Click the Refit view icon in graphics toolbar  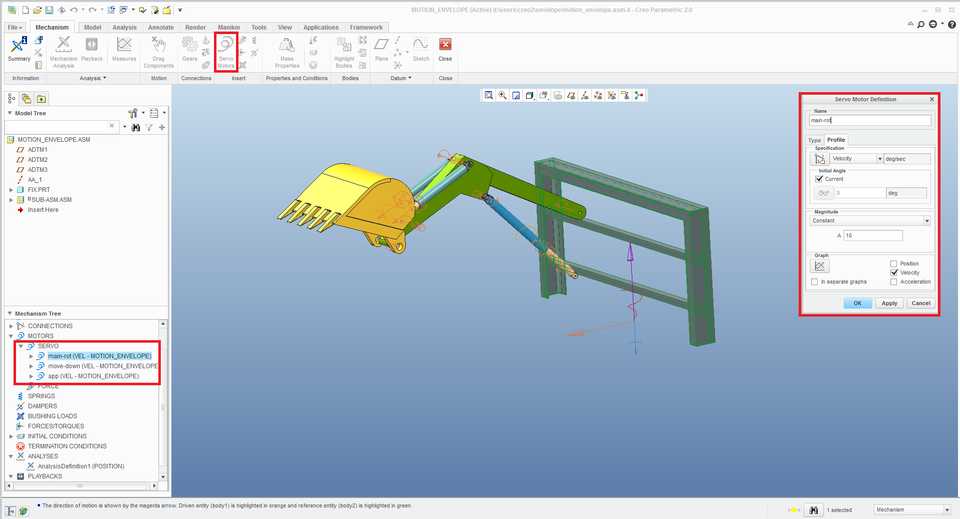(489, 95)
